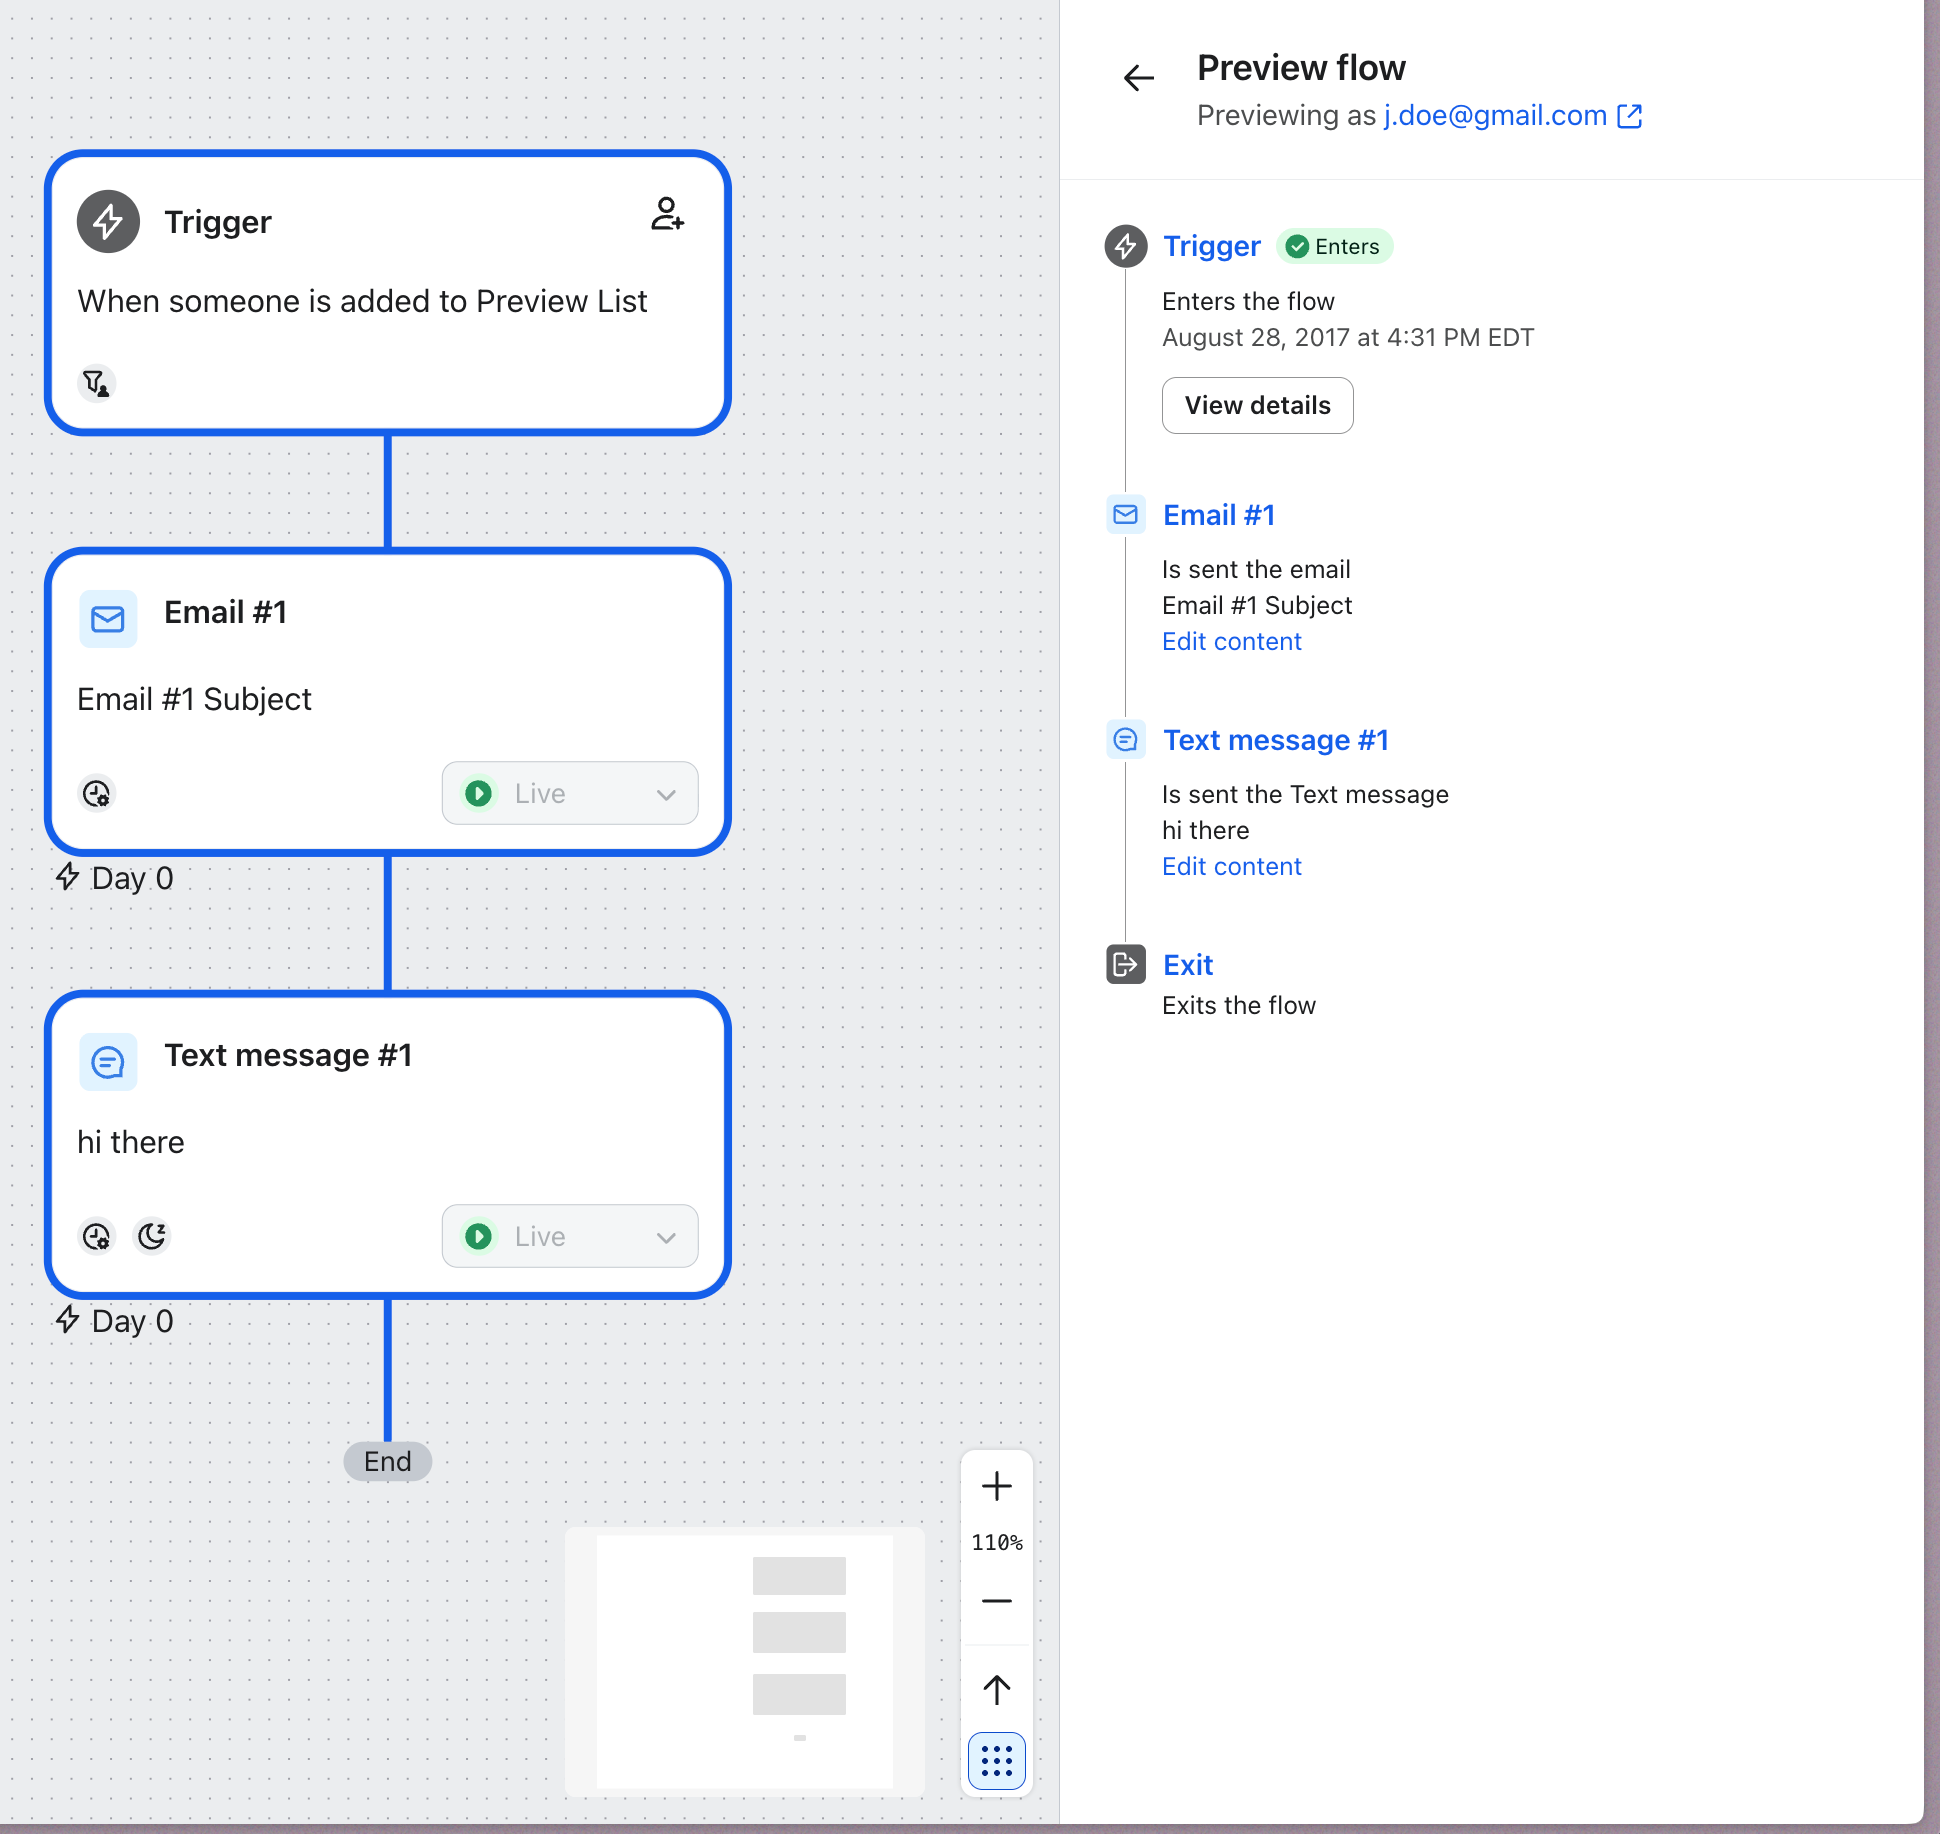Image resolution: width=1940 pixels, height=1834 pixels.
Task: Click the minimap thumbnail of the flow
Action: (x=744, y=1661)
